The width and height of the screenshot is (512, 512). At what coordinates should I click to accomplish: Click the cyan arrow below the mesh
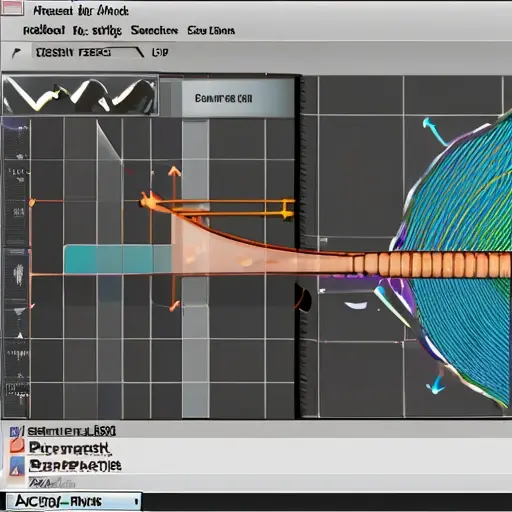click(436, 385)
